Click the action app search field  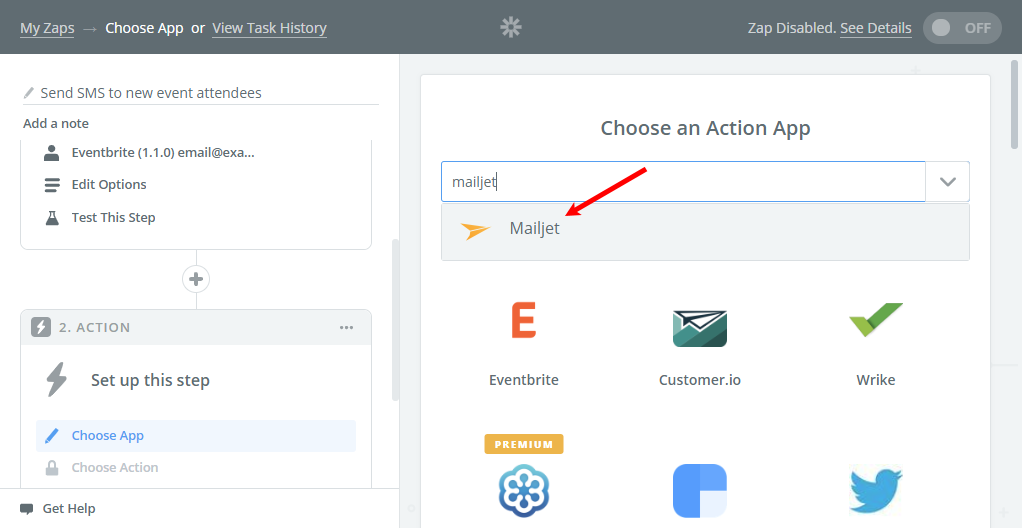(683, 181)
